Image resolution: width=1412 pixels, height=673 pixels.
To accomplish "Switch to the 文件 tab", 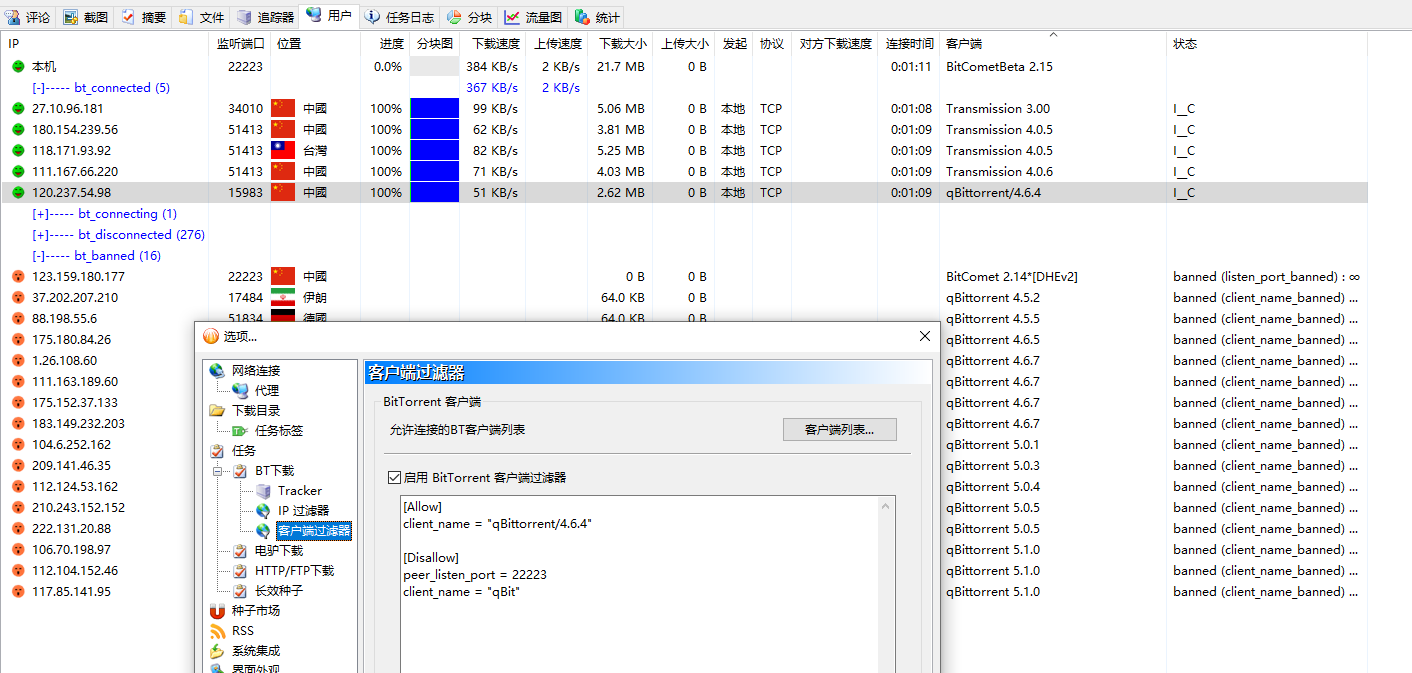I will pos(201,17).
